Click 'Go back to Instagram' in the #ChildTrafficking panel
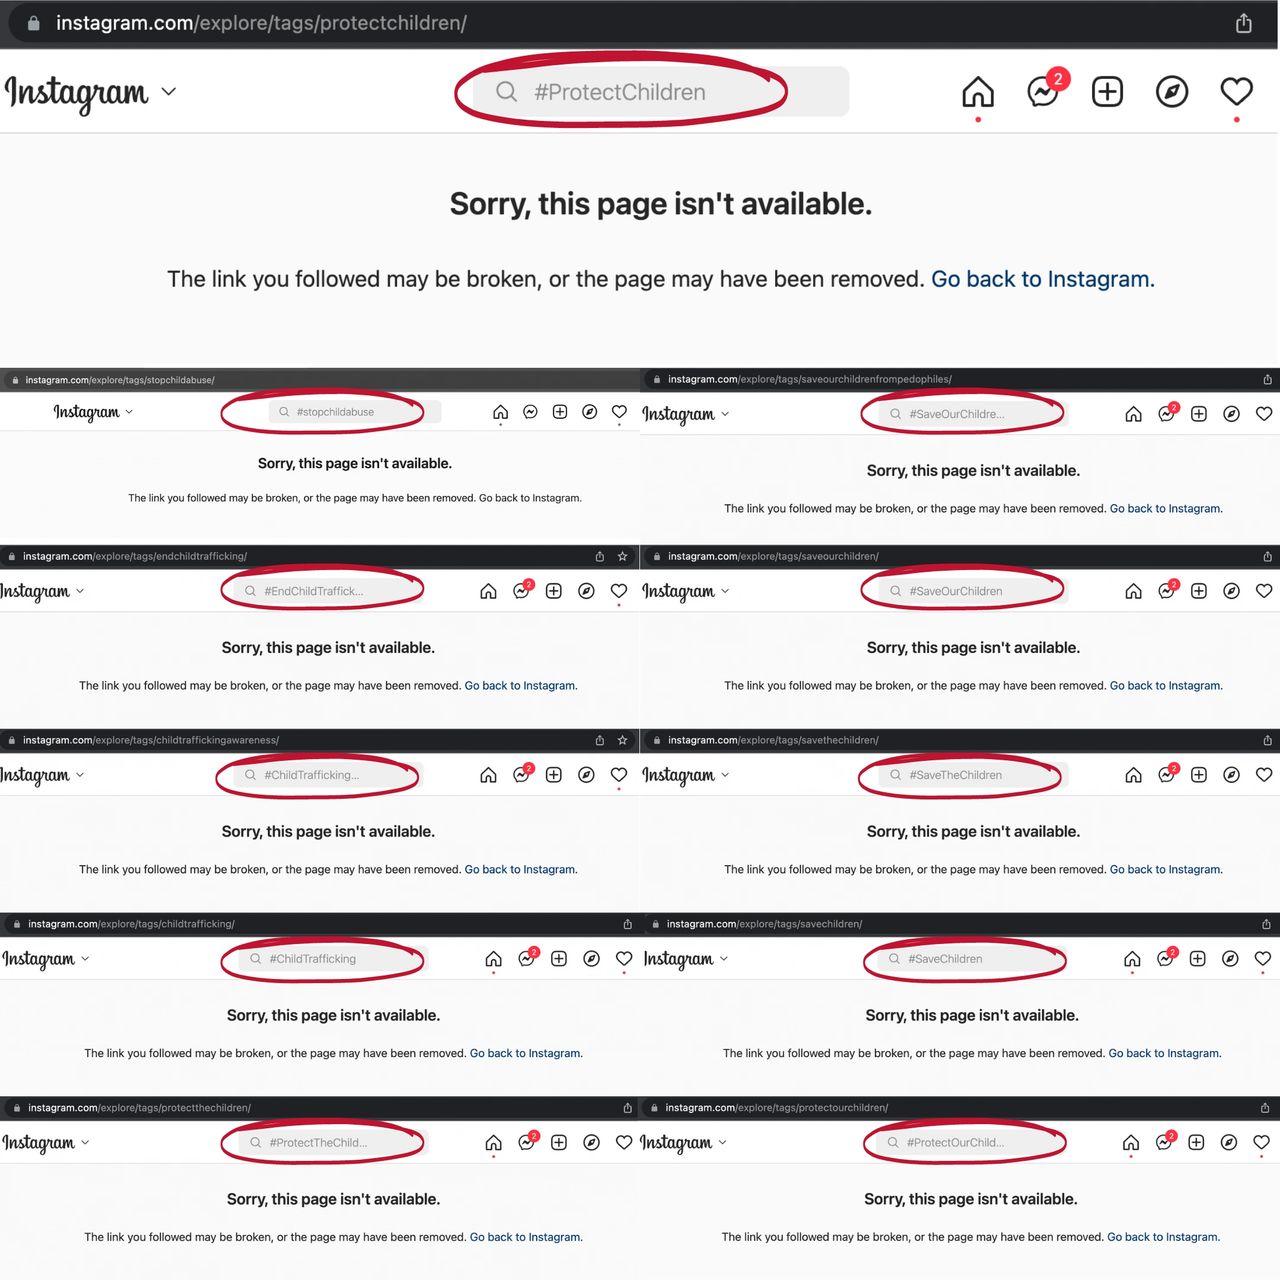The width and height of the screenshot is (1280, 1280). pyautogui.click(x=525, y=1053)
